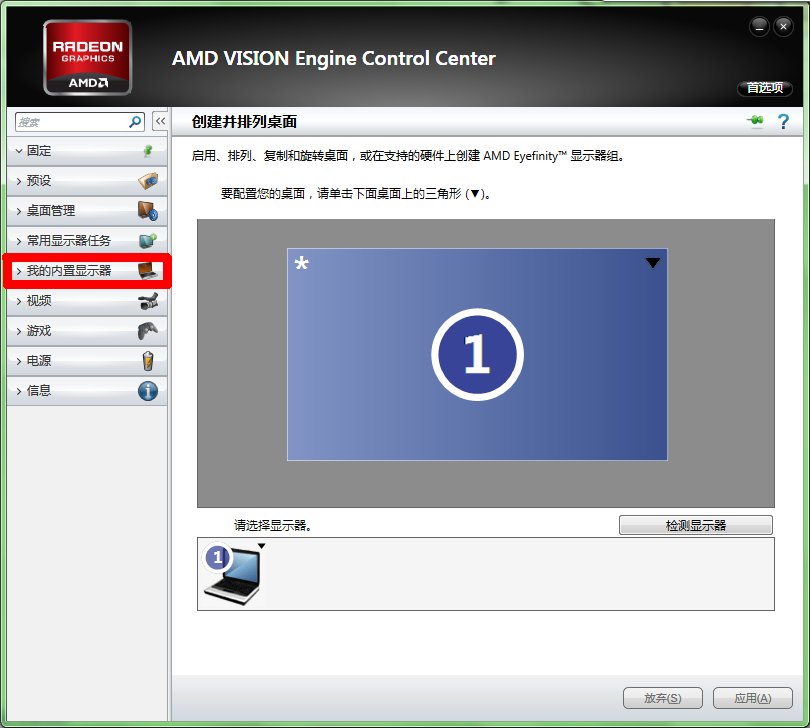Viewport: 810px width, 728px height.
Task: Click the 信息 info icon
Action: pyautogui.click(x=147, y=391)
